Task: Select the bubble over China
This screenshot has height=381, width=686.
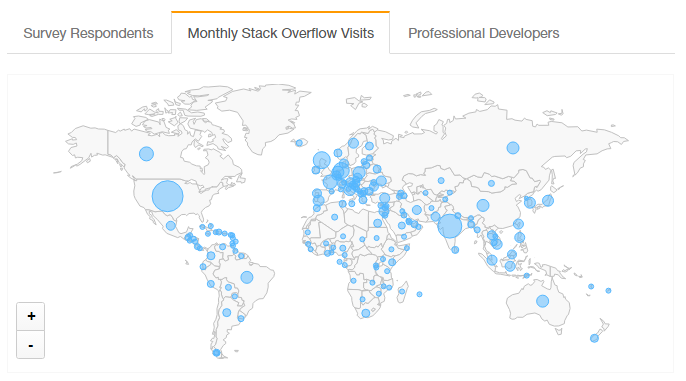Action: pyautogui.click(x=483, y=205)
